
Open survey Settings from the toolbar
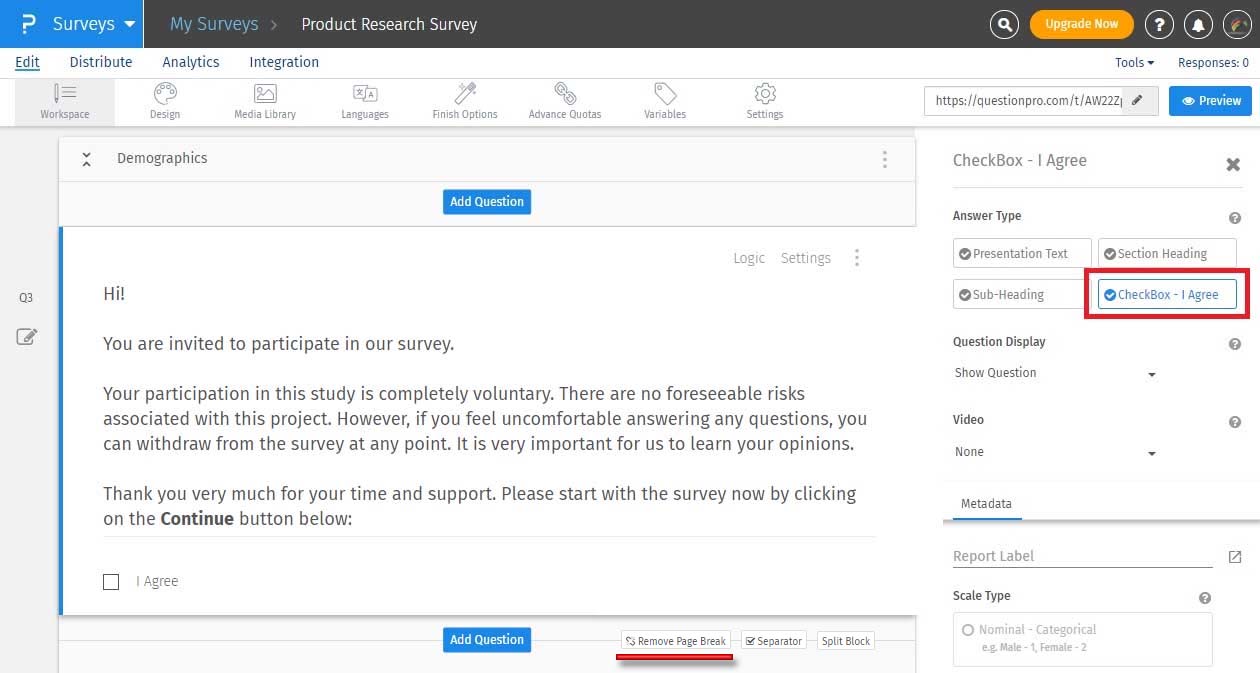pyautogui.click(x=764, y=100)
